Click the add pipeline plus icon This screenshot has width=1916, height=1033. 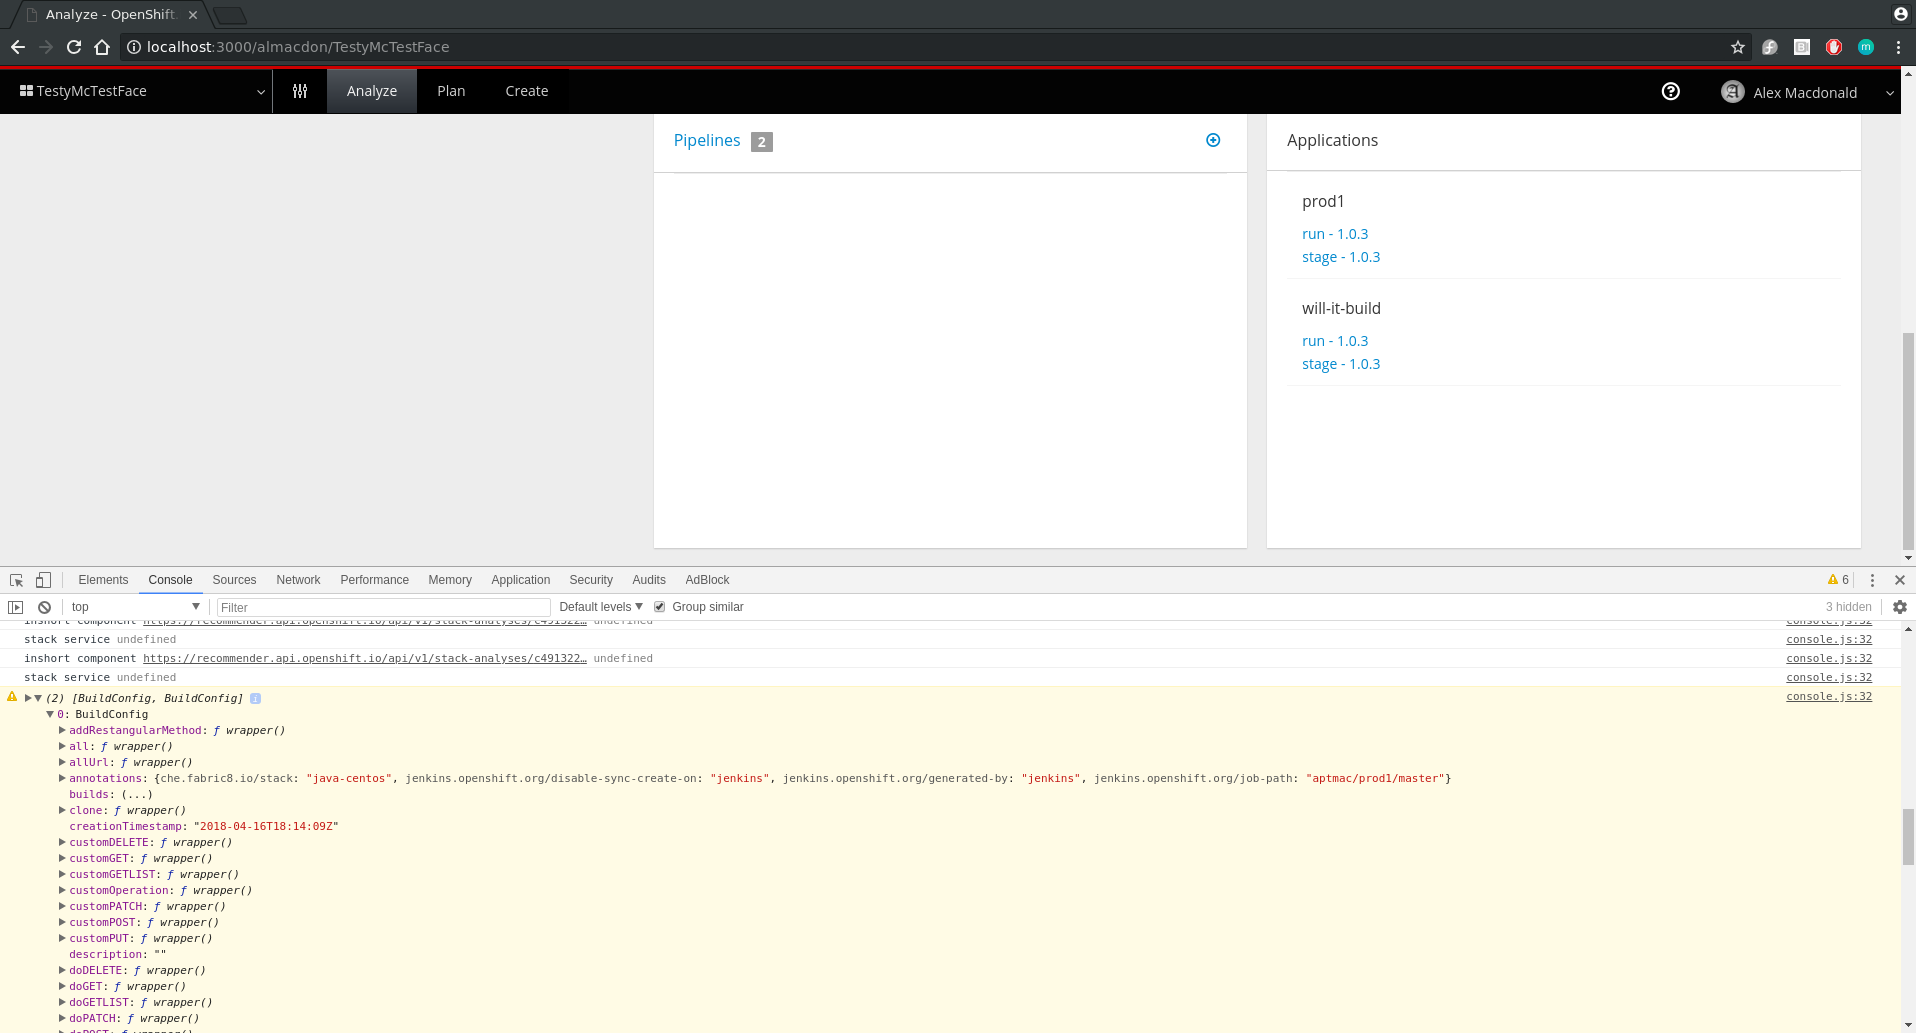[x=1212, y=140]
